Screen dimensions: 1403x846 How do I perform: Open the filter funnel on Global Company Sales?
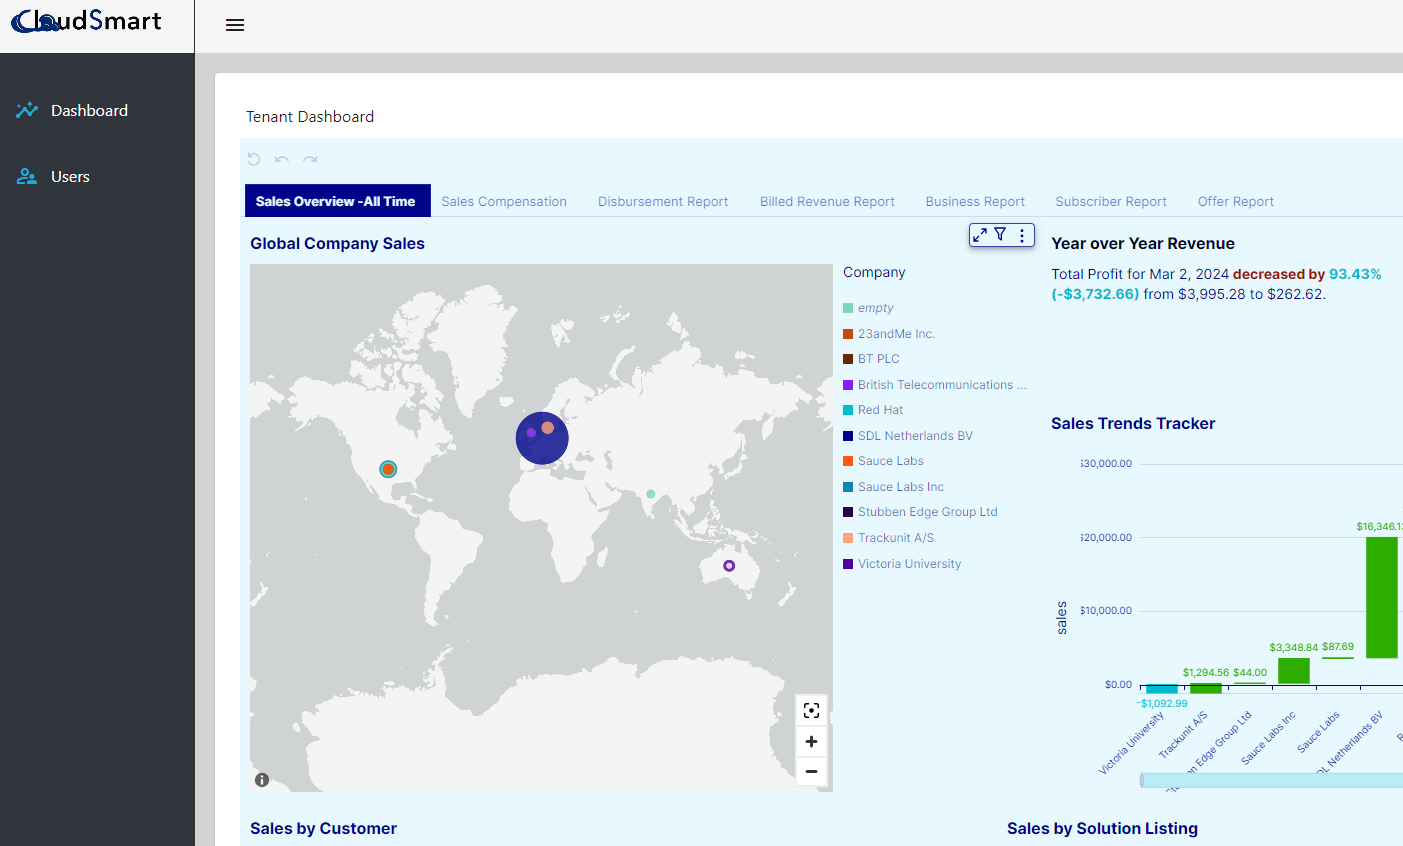(x=1000, y=234)
